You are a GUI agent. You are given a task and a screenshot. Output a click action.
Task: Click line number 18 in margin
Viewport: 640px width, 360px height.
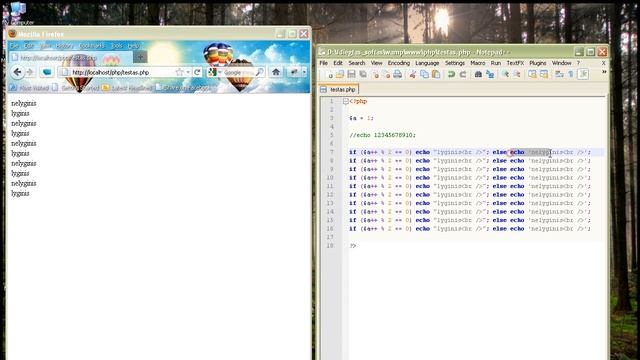point(330,246)
